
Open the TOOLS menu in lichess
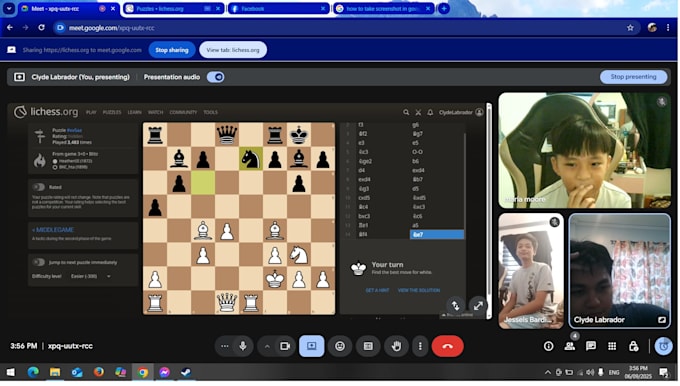click(x=210, y=112)
